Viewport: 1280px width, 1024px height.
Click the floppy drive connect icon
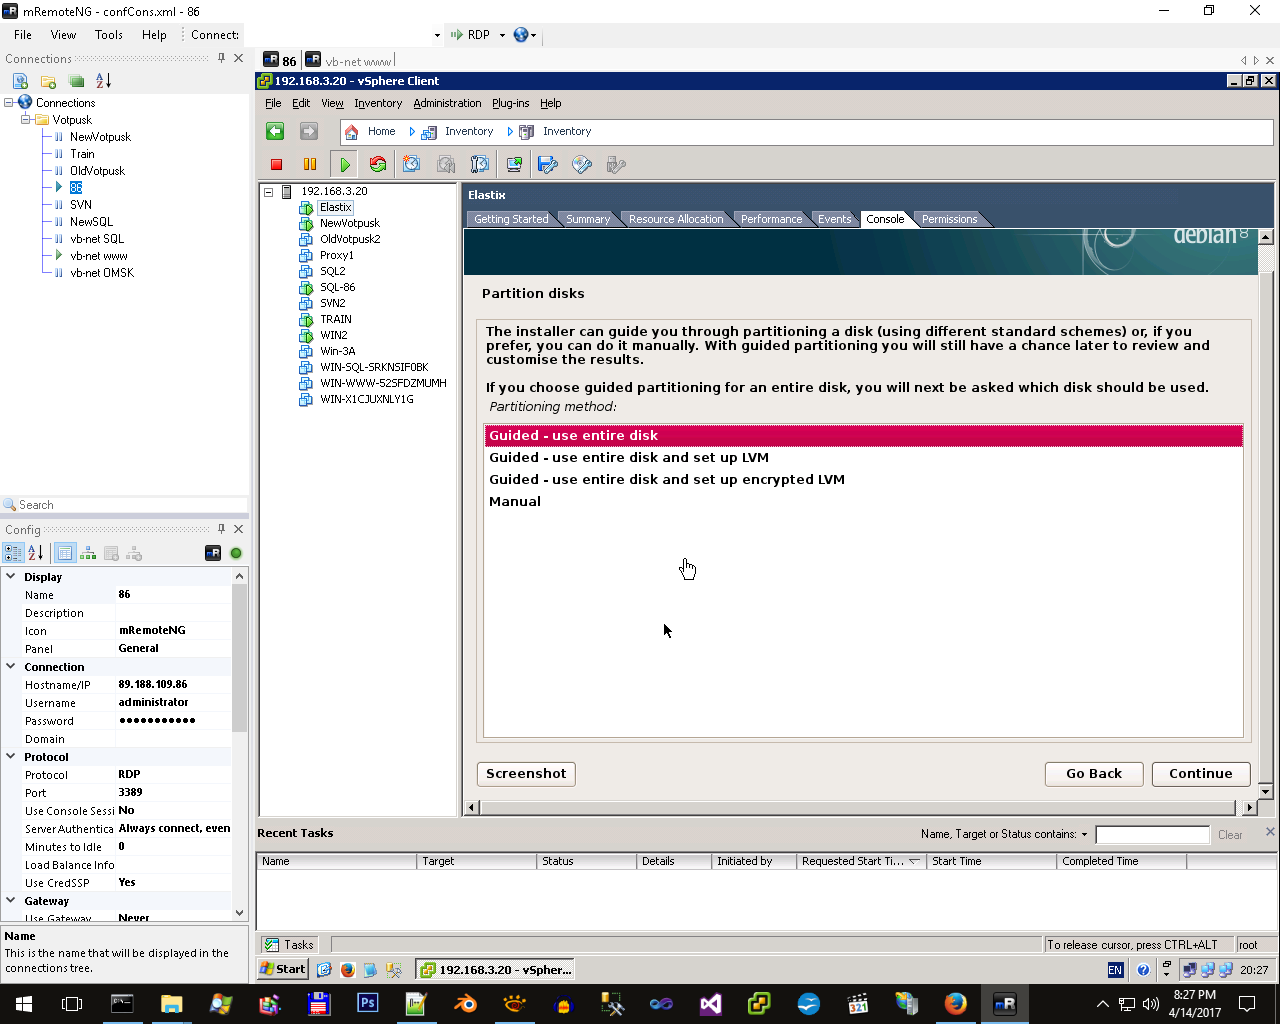(x=547, y=165)
